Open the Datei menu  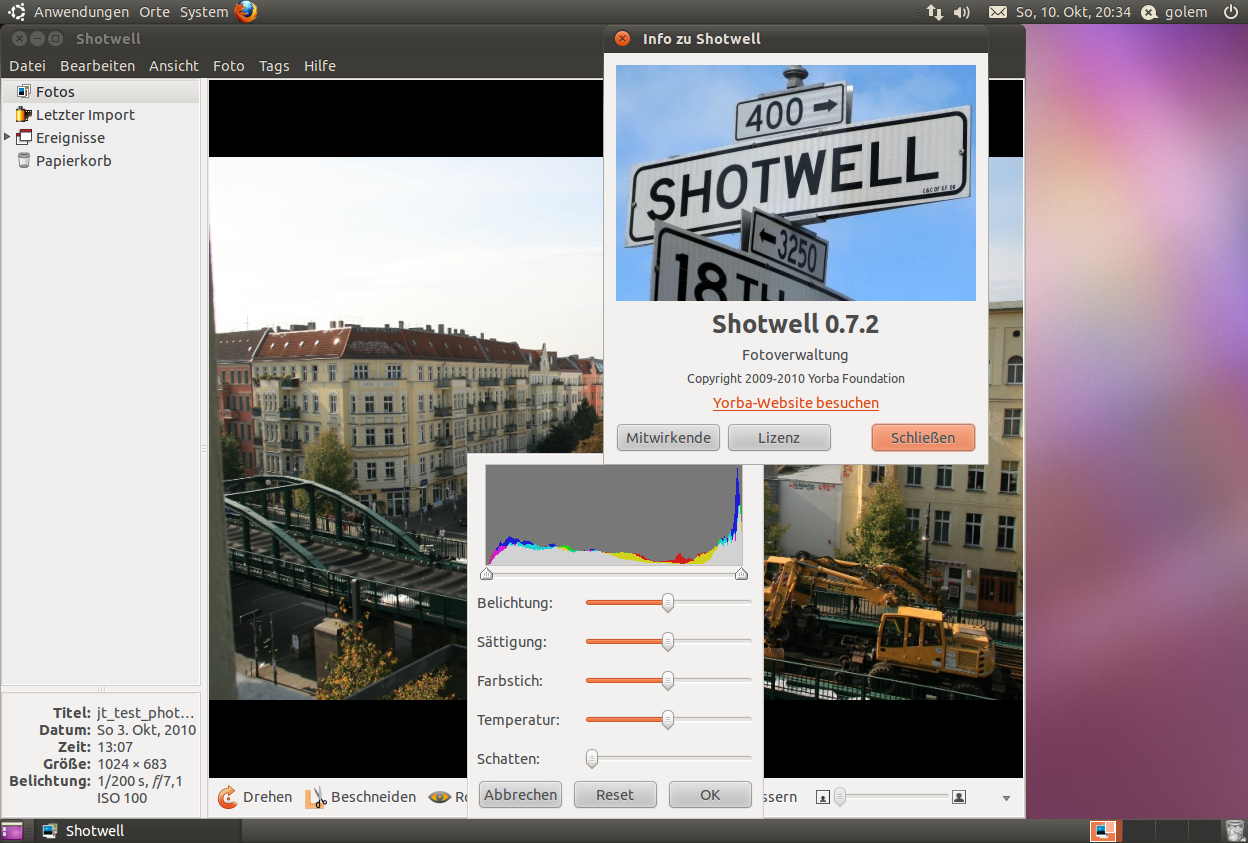[x=28, y=66]
